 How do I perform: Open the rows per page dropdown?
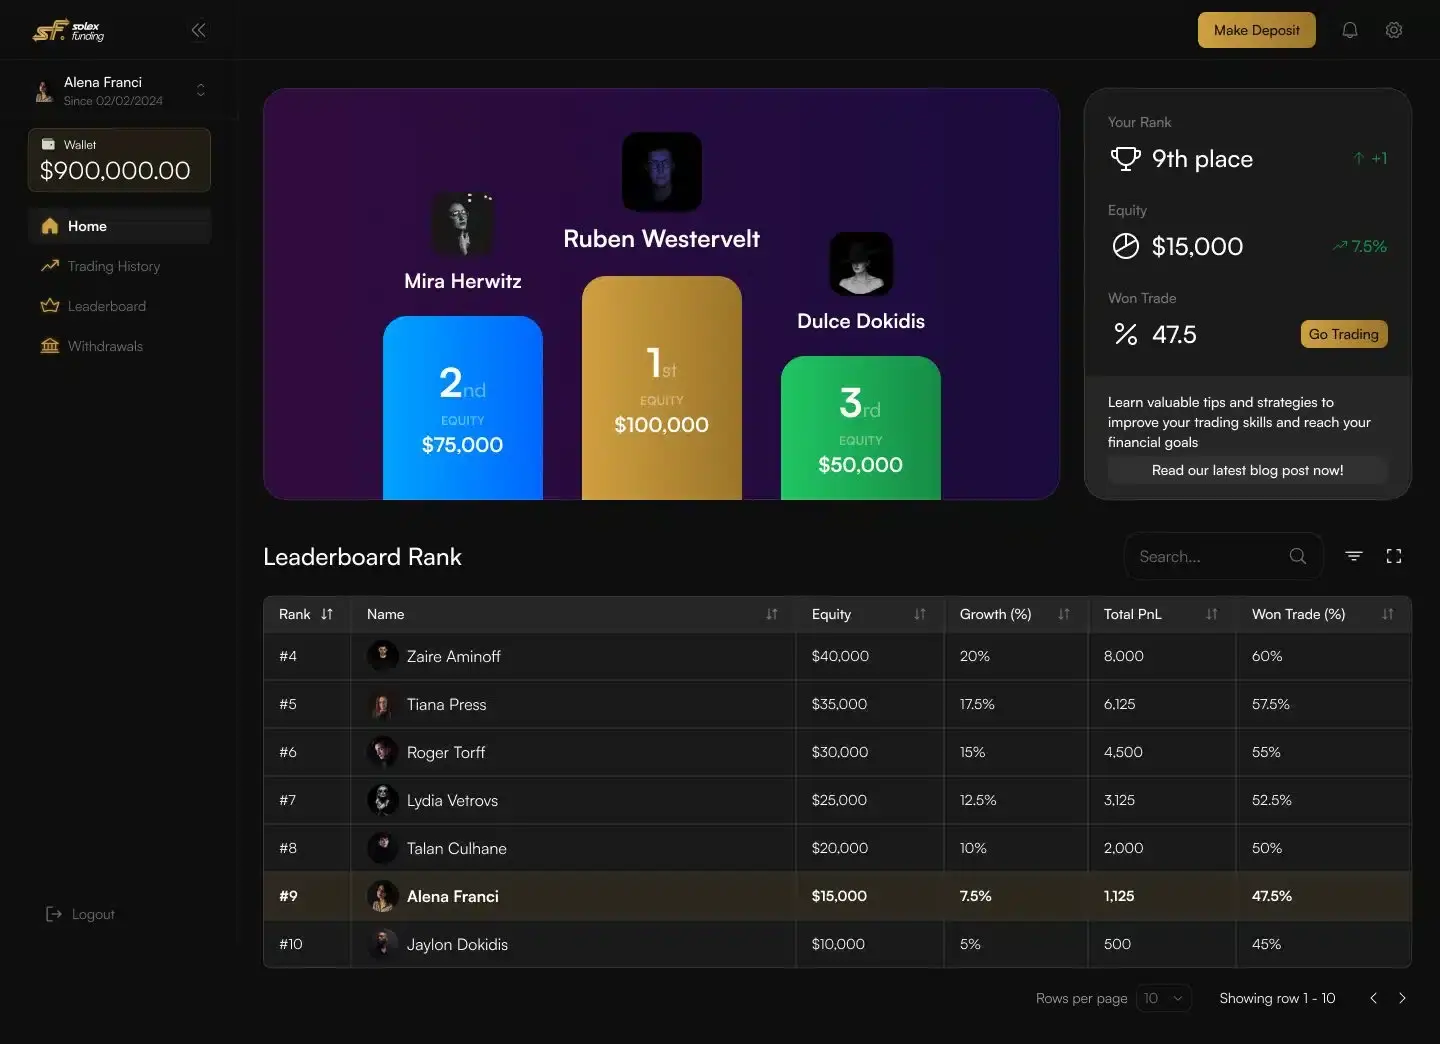1164,998
